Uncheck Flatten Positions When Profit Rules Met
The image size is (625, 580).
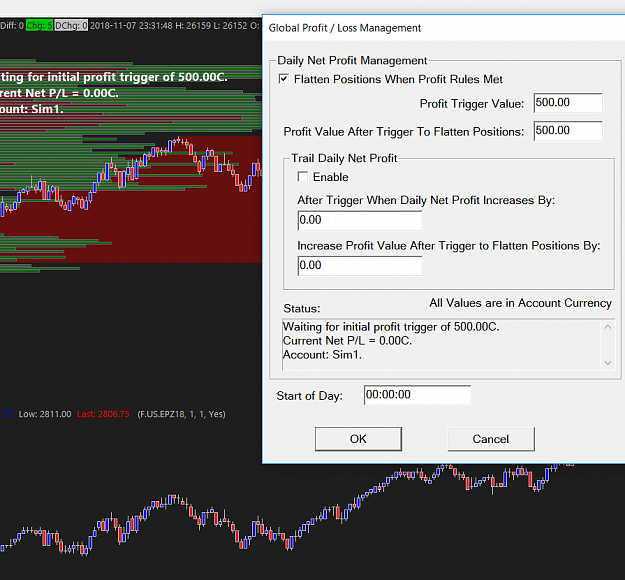point(284,79)
